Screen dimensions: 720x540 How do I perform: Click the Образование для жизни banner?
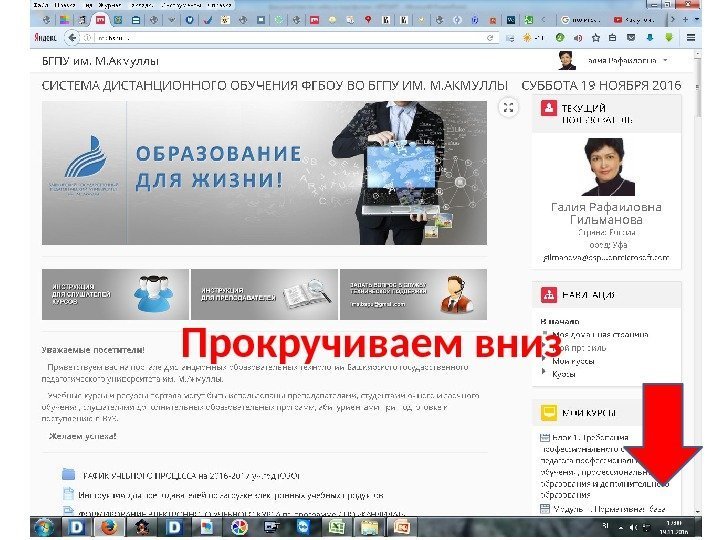point(264,173)
